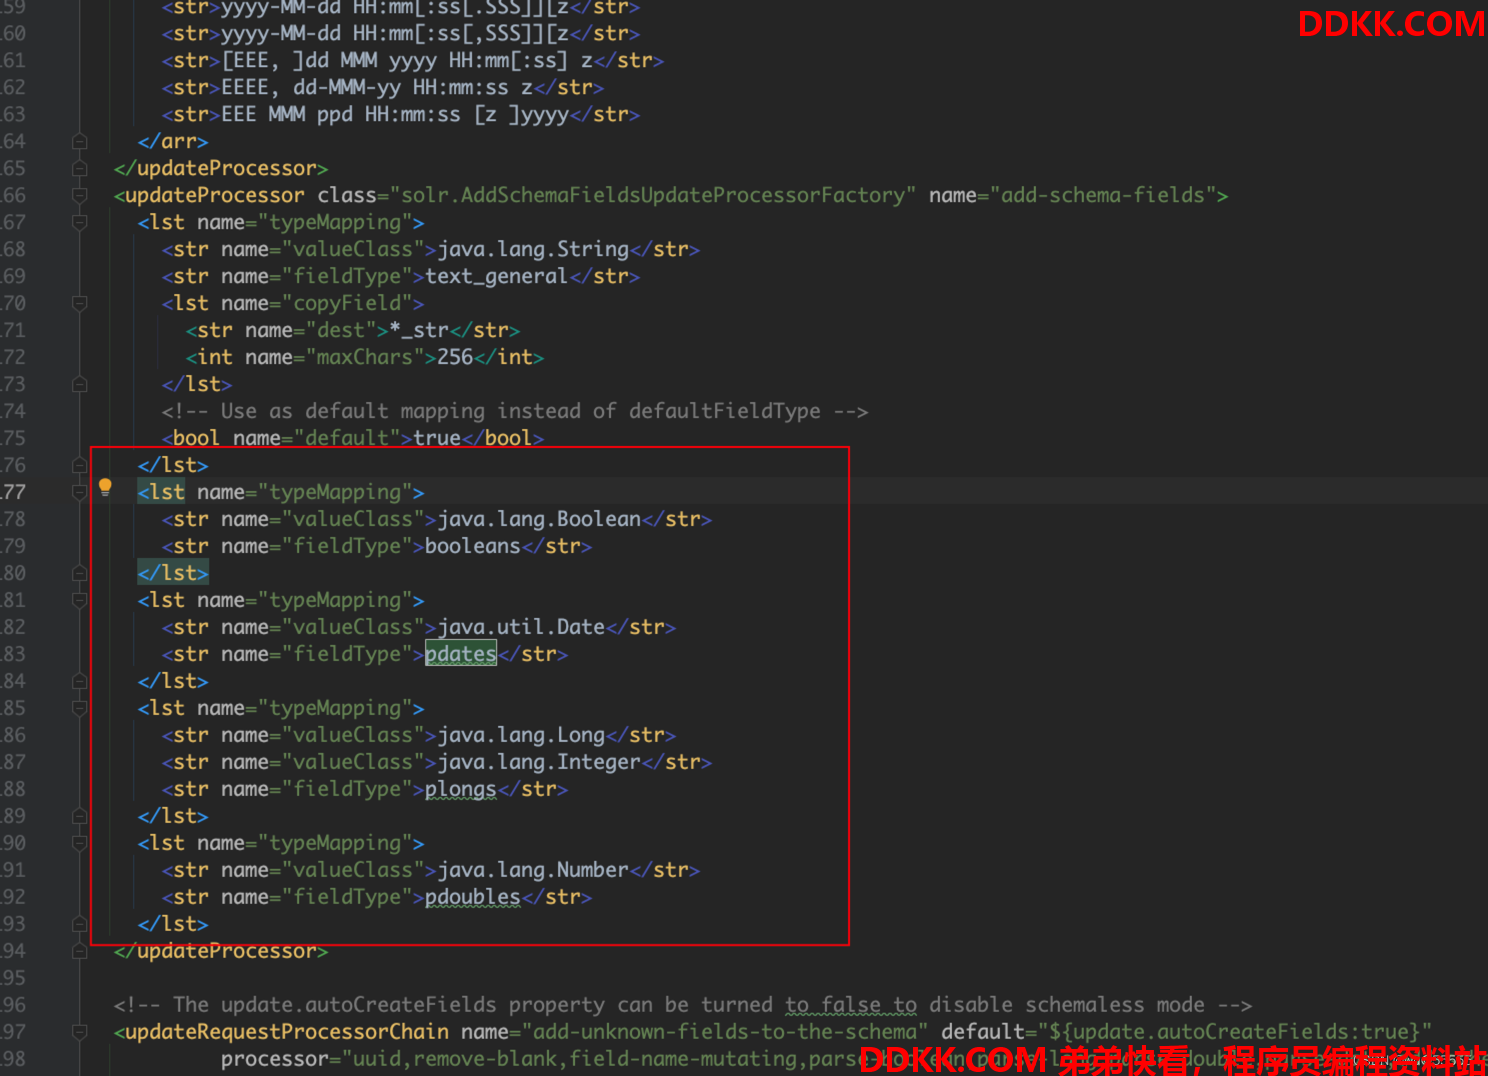Collapse the updateRequestProcessorChain fold marker
The height and width of the screenshot is (1076, 1488).
pyautogui.click(x=80, y=1032)
